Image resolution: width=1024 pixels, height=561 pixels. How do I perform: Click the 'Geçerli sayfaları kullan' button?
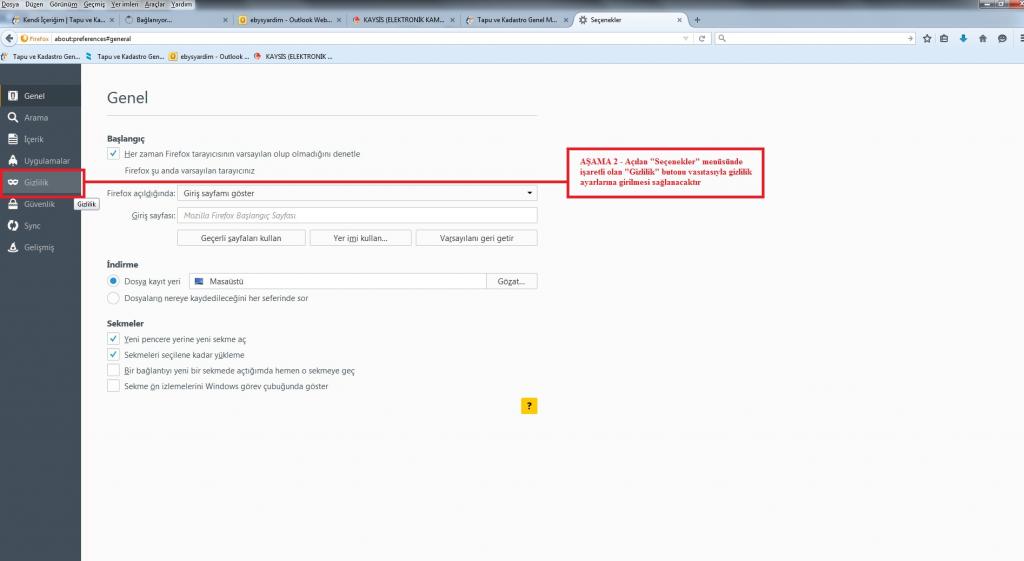(239, 238)
